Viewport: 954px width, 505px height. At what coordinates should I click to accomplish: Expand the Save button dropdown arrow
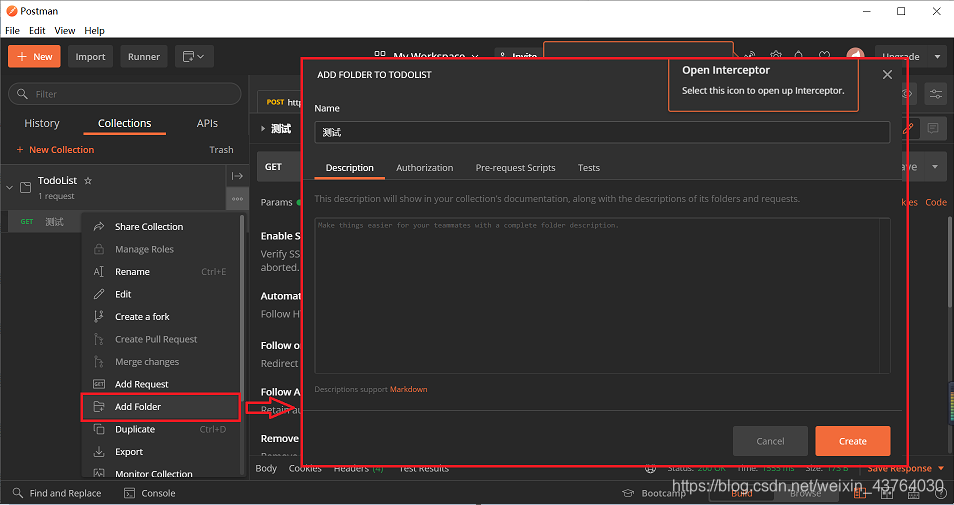(x=935, y=167)
